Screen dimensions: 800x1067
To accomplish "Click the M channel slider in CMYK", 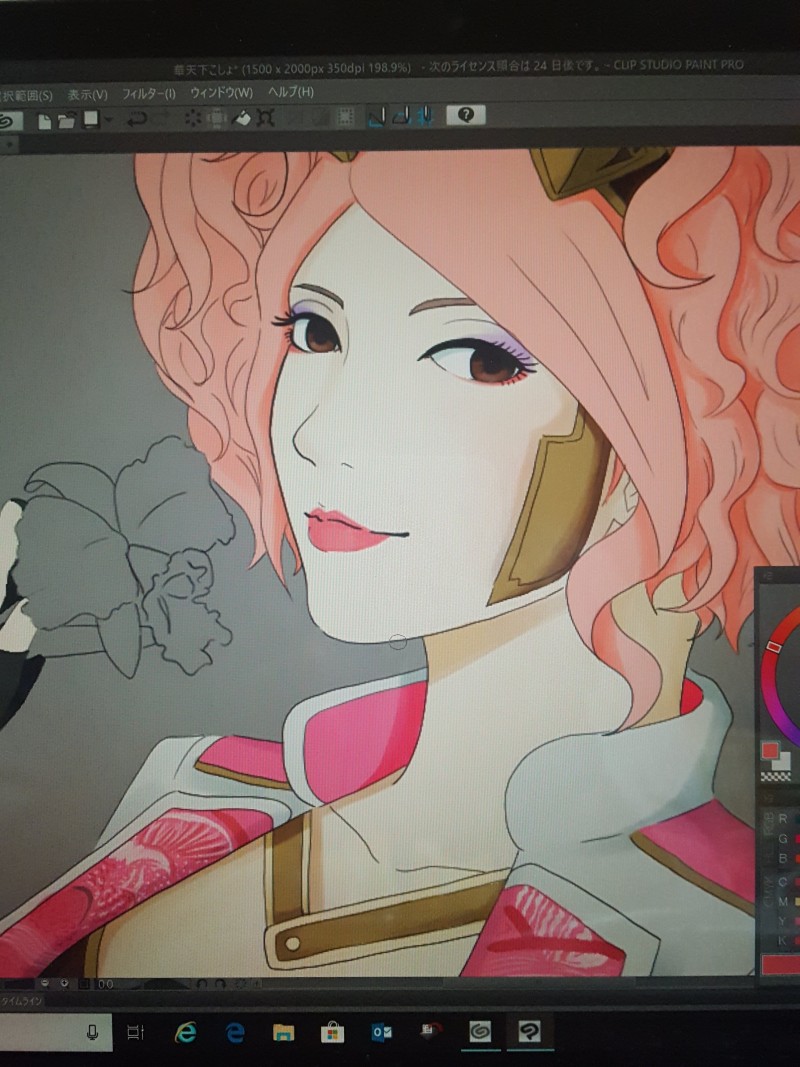I will 796,902.
